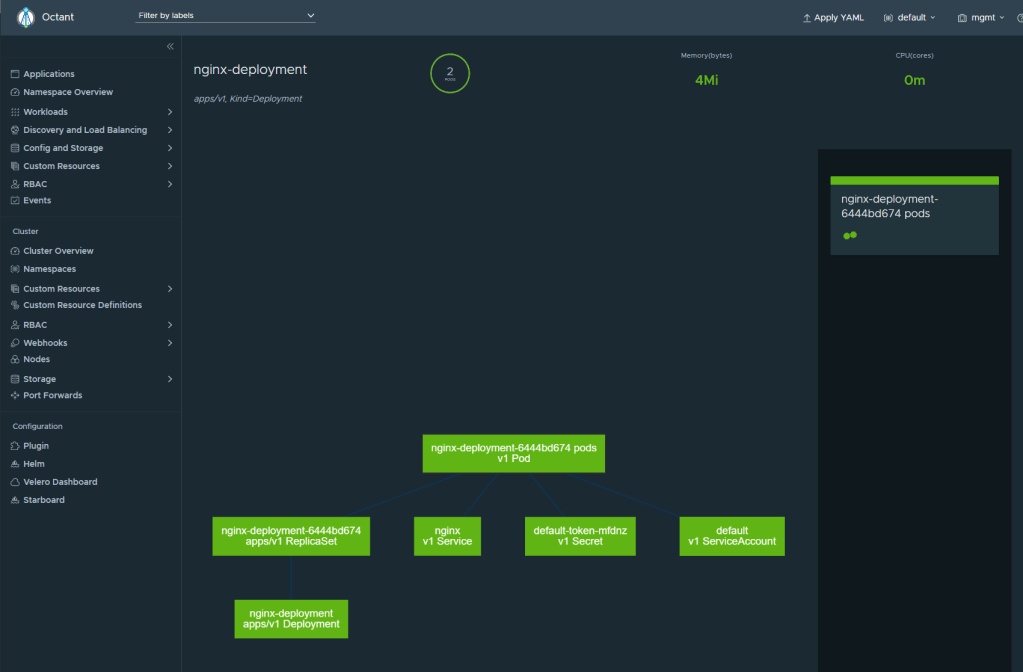This screenshot has width=1023, height=672.
Task: Open the Filter by labels dropdown
Action: (226, 16)
